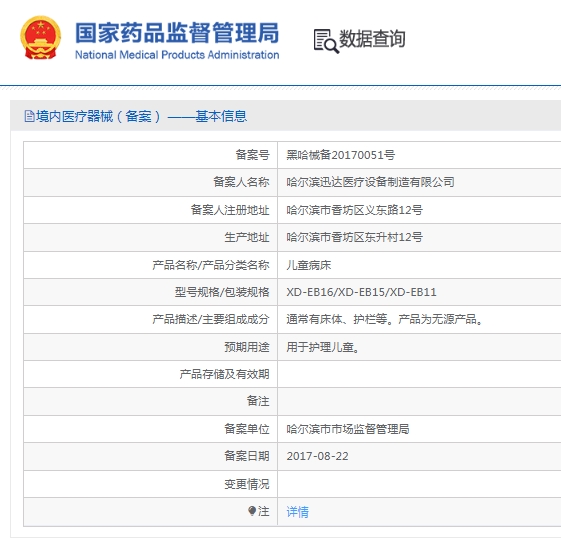This screenshot has width=561, height=538.
Task: Click the 预期用途 label
Action: 247,347
